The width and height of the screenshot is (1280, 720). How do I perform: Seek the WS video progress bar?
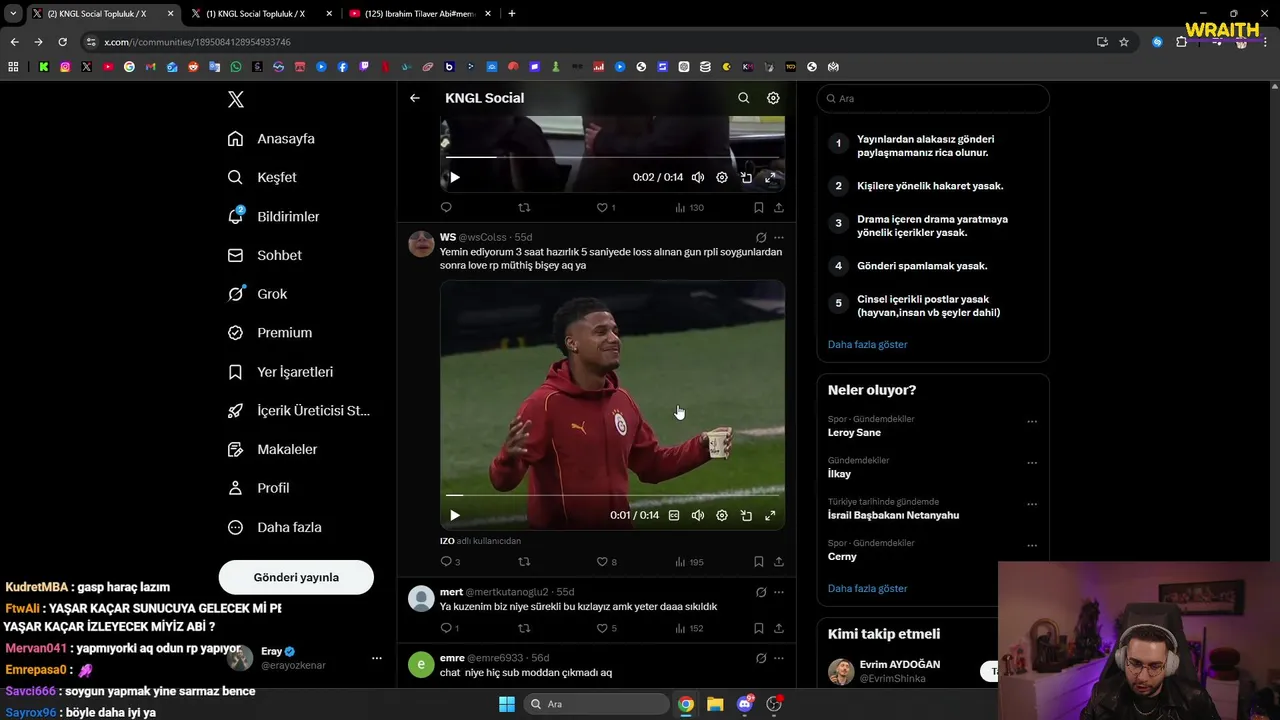pyautogui.click(x=612, y=495)
